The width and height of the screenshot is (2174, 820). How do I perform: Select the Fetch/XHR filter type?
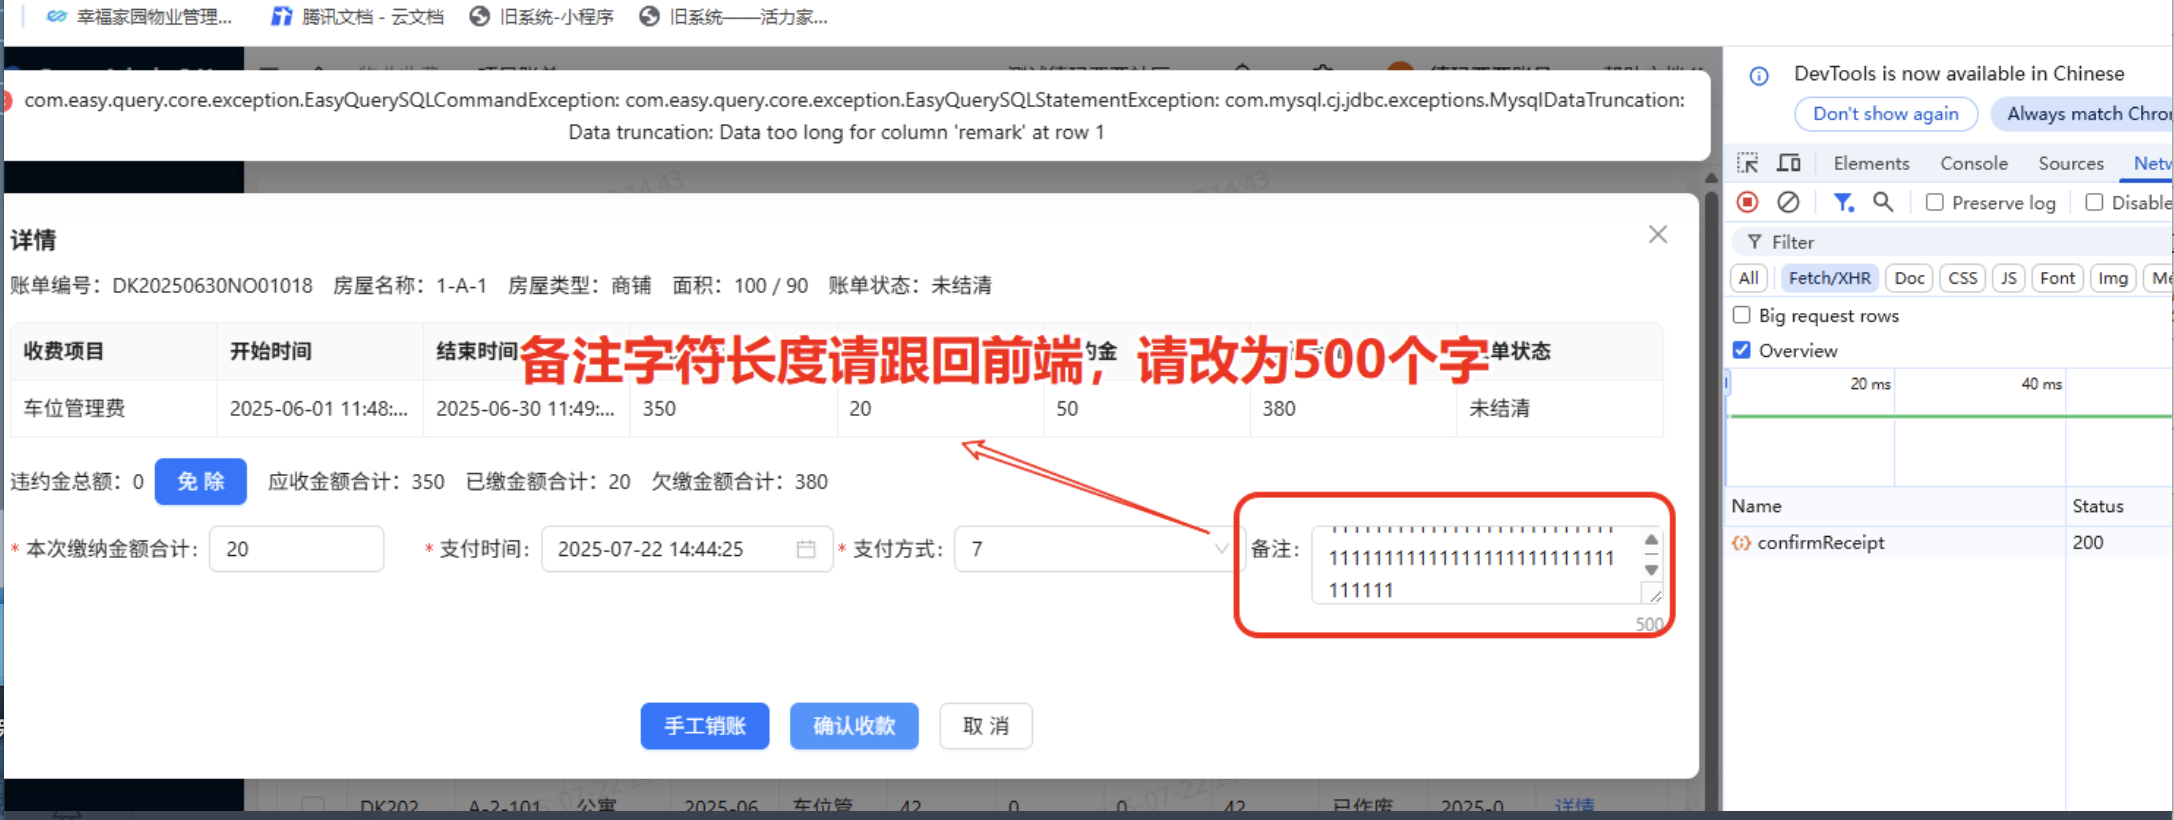coord(1829,278)
